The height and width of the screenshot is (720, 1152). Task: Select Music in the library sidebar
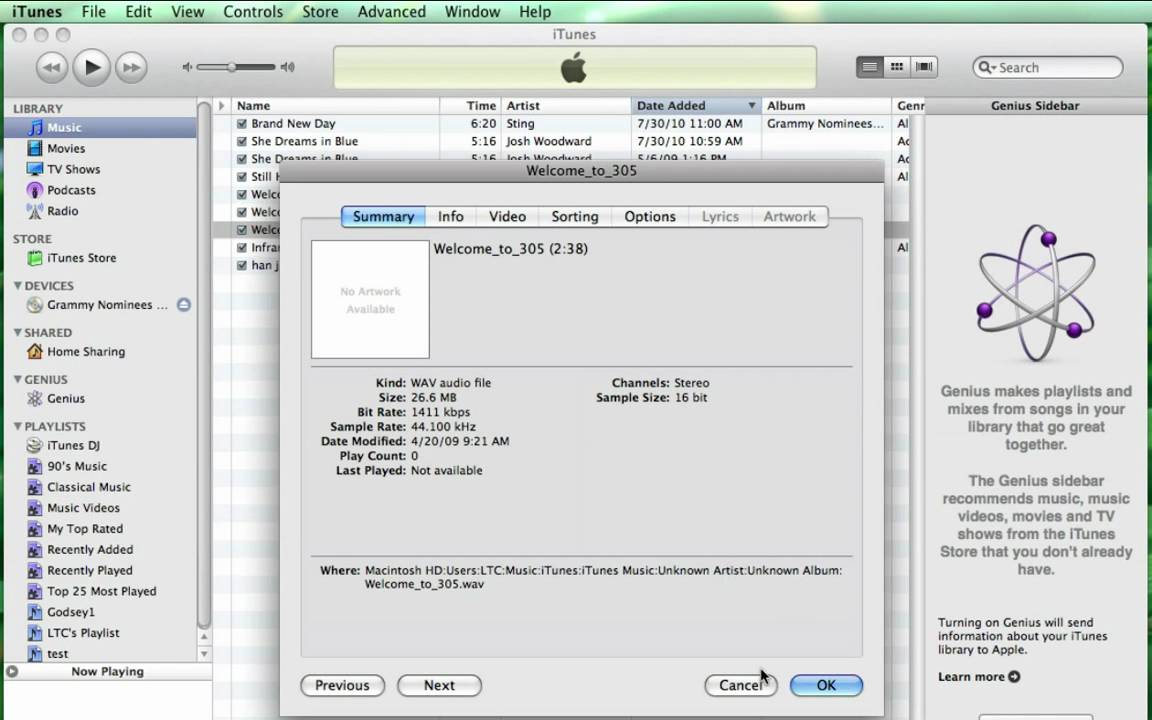click(x=100, y=128)
